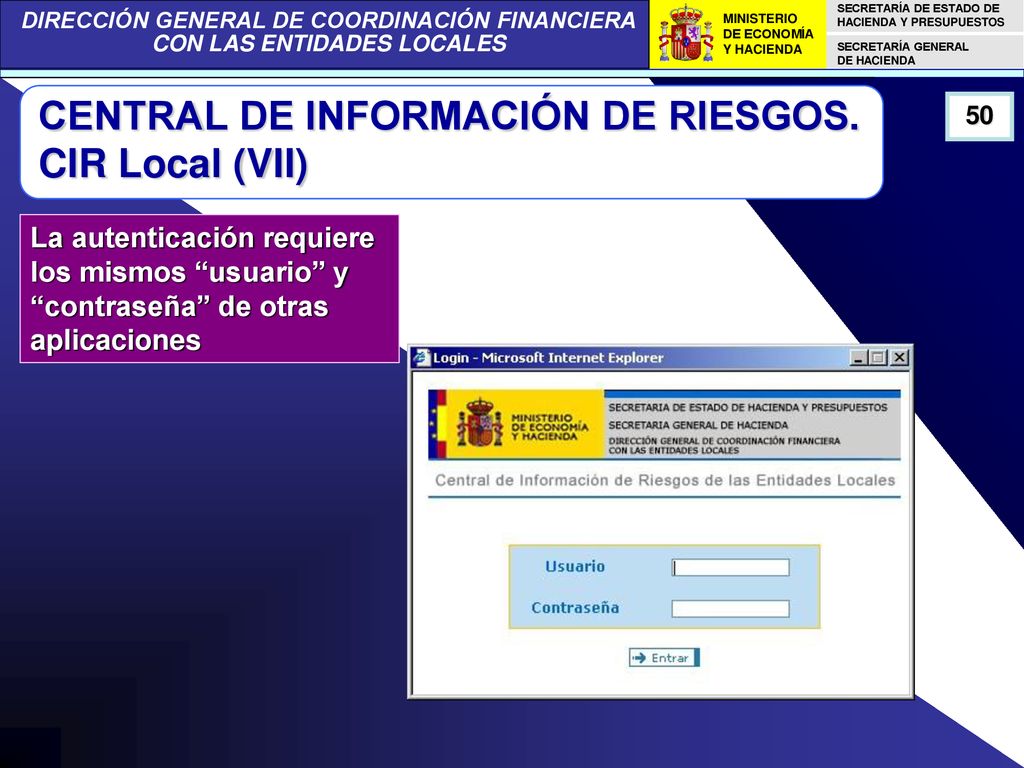Minimize the Login Internet Explorer window
Viewport: 1024px width, 768px height.
[859, 357]
